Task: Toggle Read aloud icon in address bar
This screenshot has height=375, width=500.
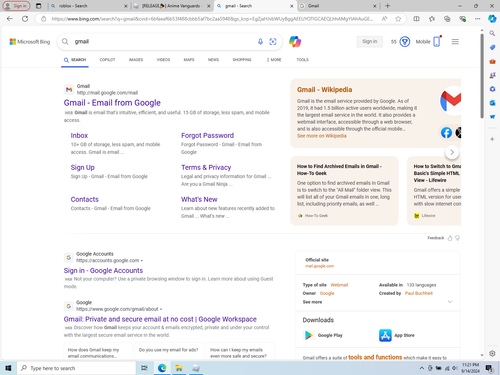Action: (x=384, y=19)
